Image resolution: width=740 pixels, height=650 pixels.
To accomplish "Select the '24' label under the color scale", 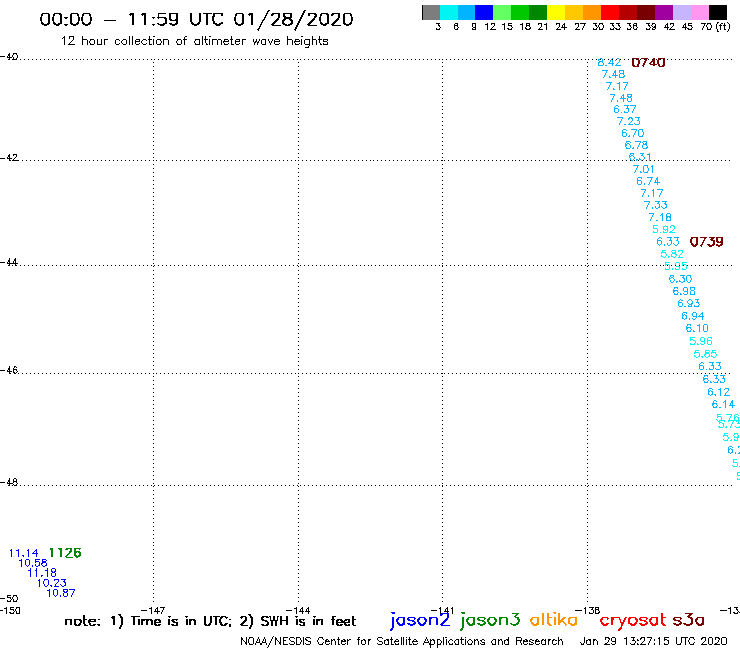I will tap(561, 26).
